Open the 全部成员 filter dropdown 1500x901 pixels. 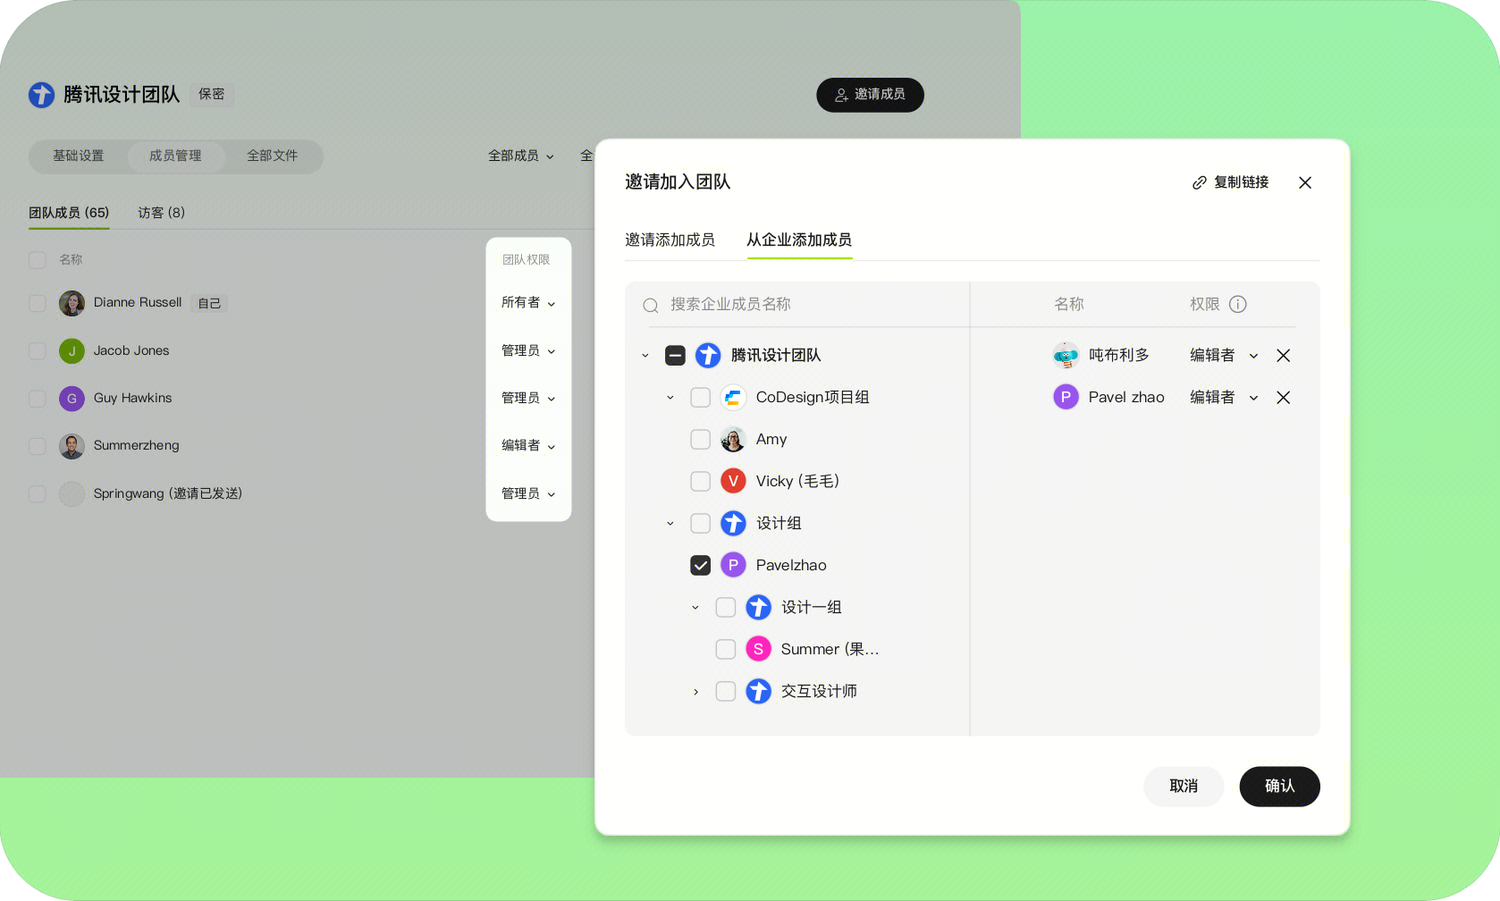[x=518, y=156]
